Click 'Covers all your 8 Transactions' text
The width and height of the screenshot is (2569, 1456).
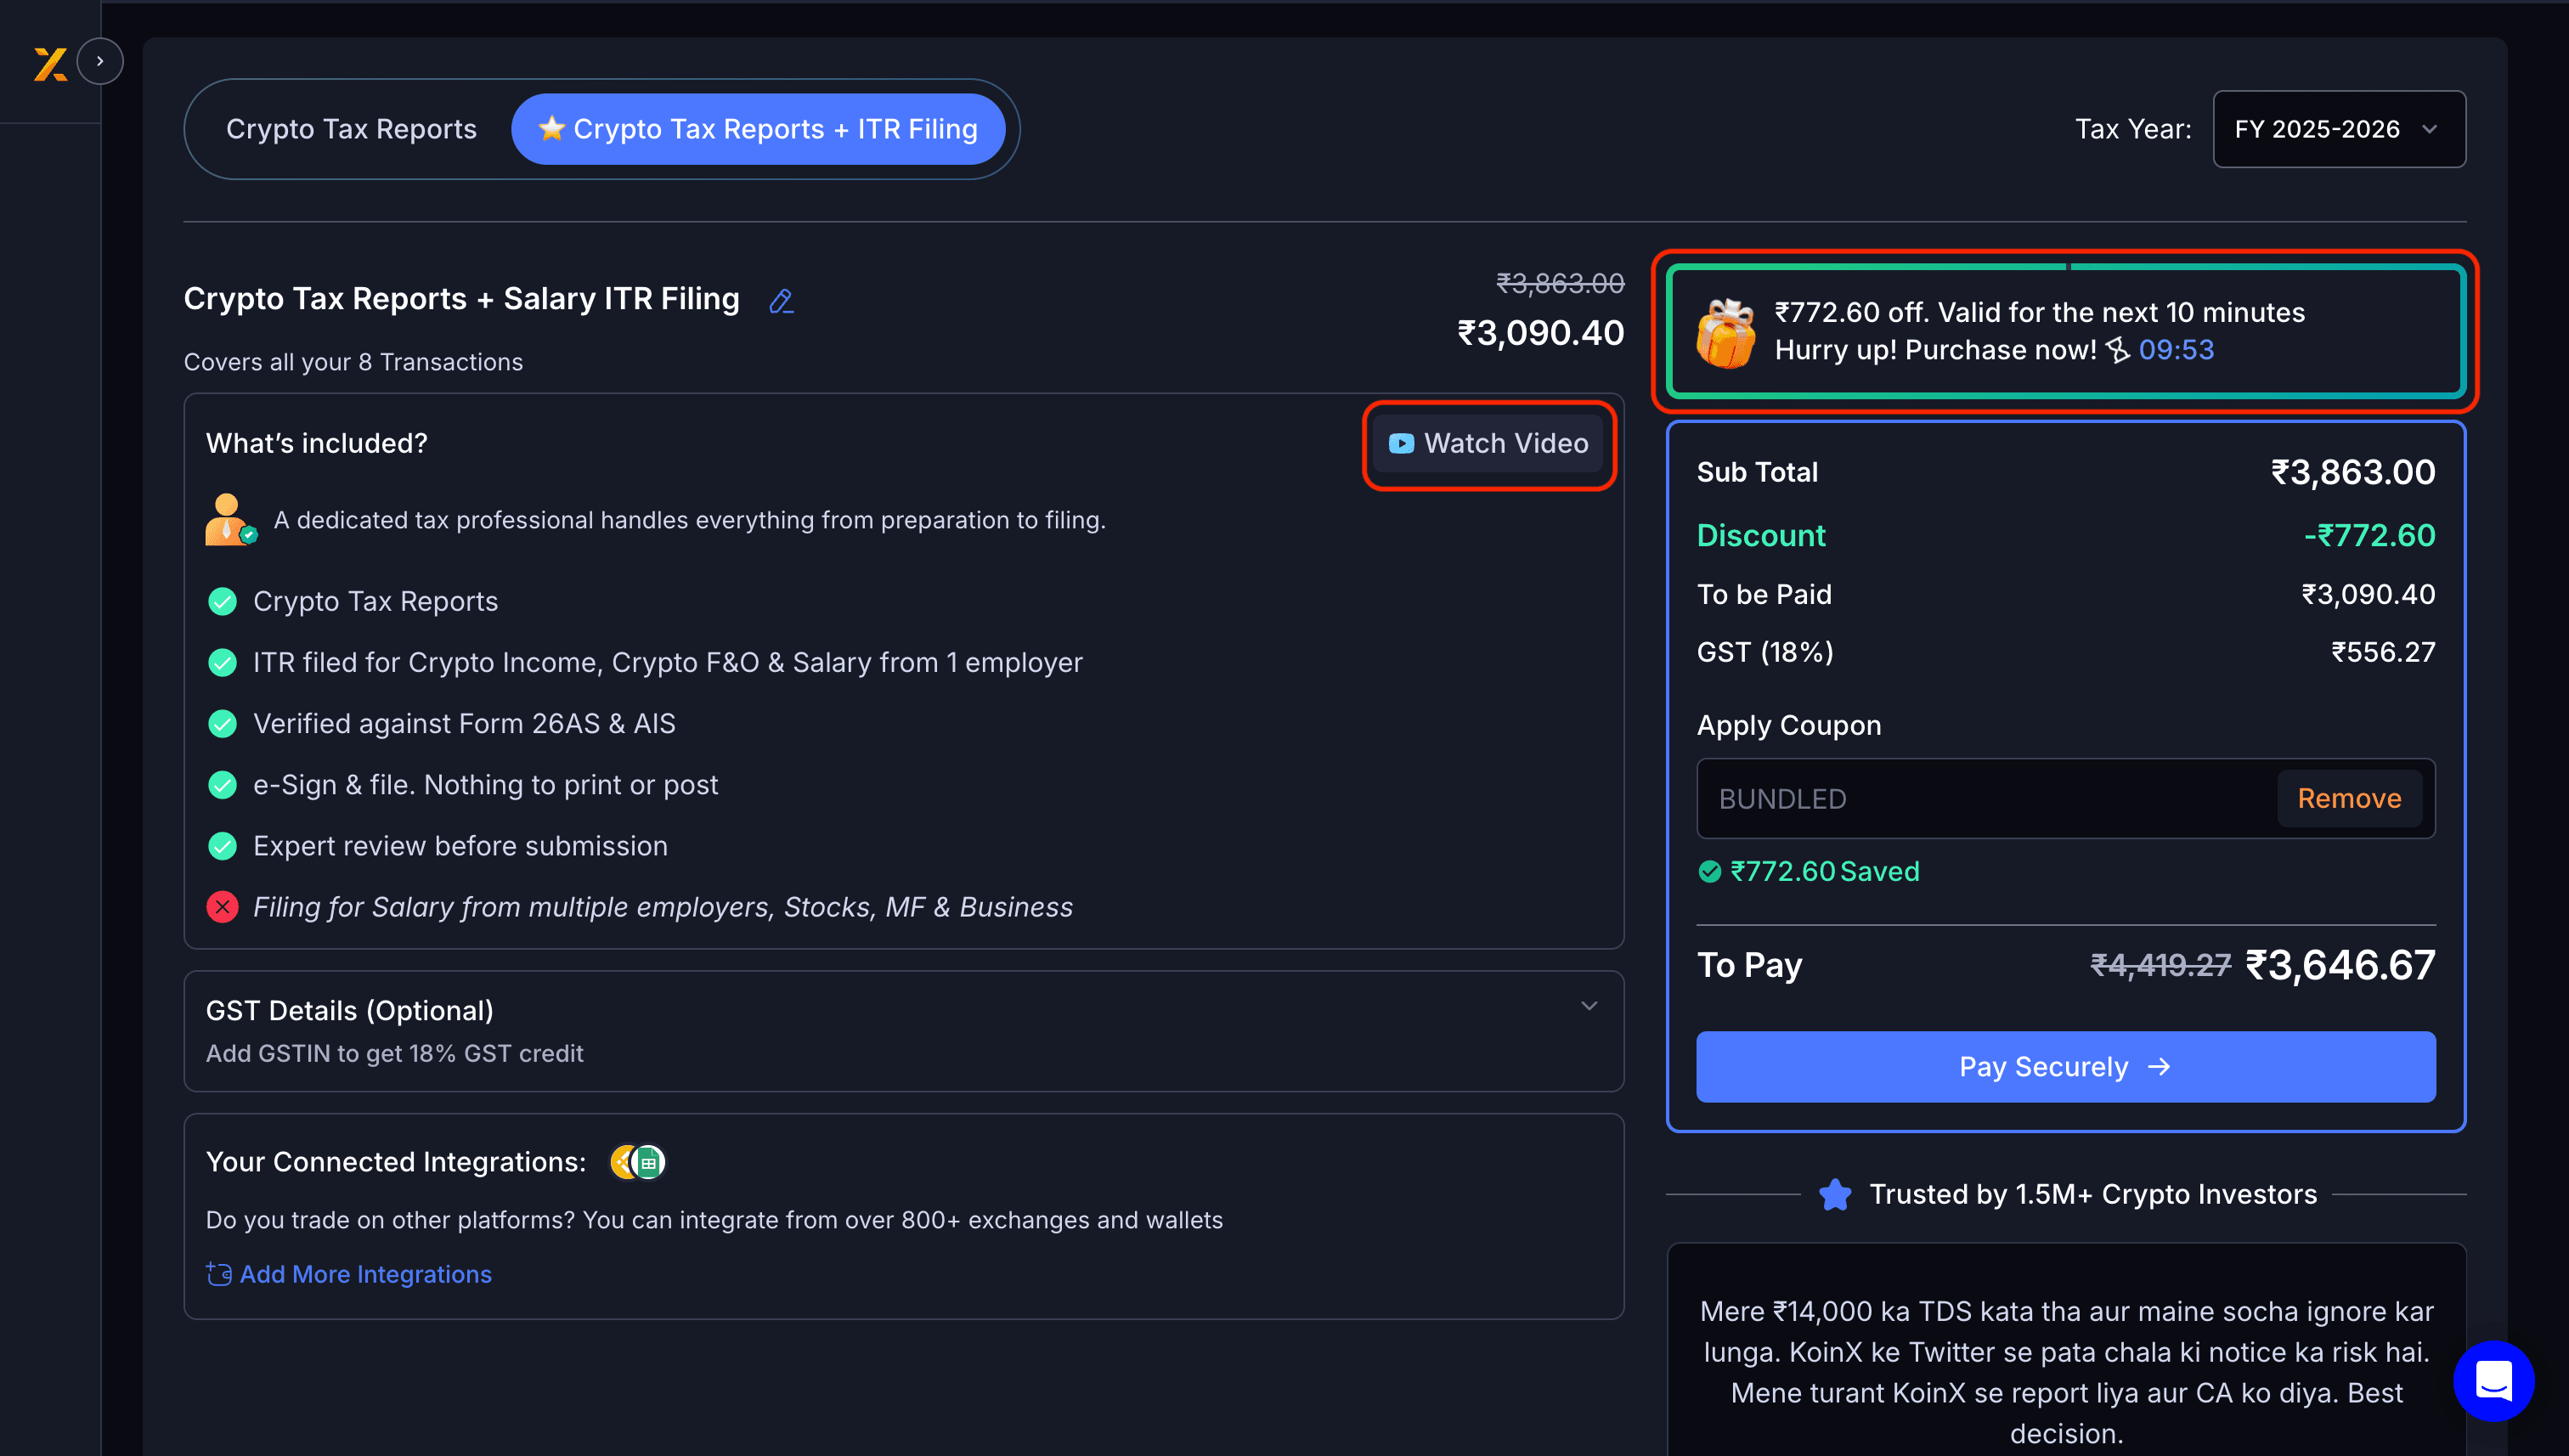tap(353, 362)
